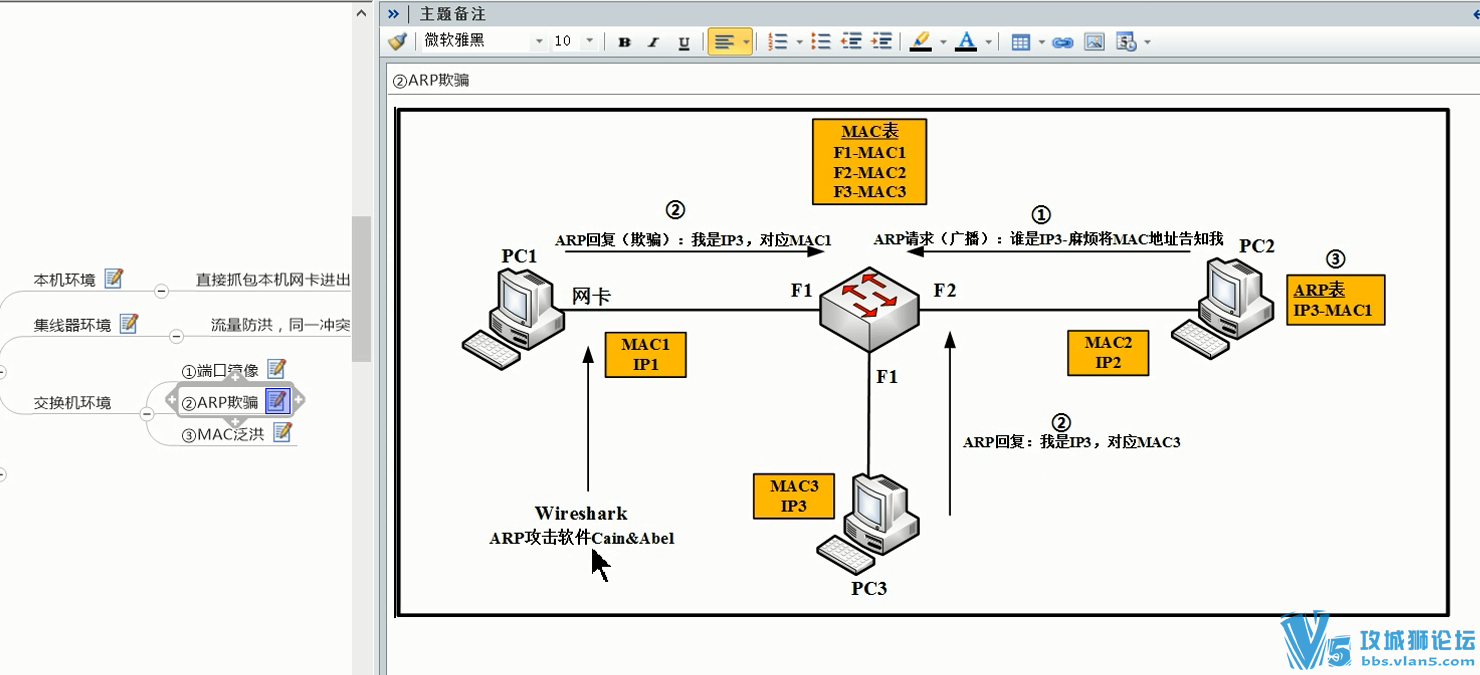Click the ②ARP欺骗 heading in the notes
This screenshot has width=1480, height=675.
(x=431, y=81)
